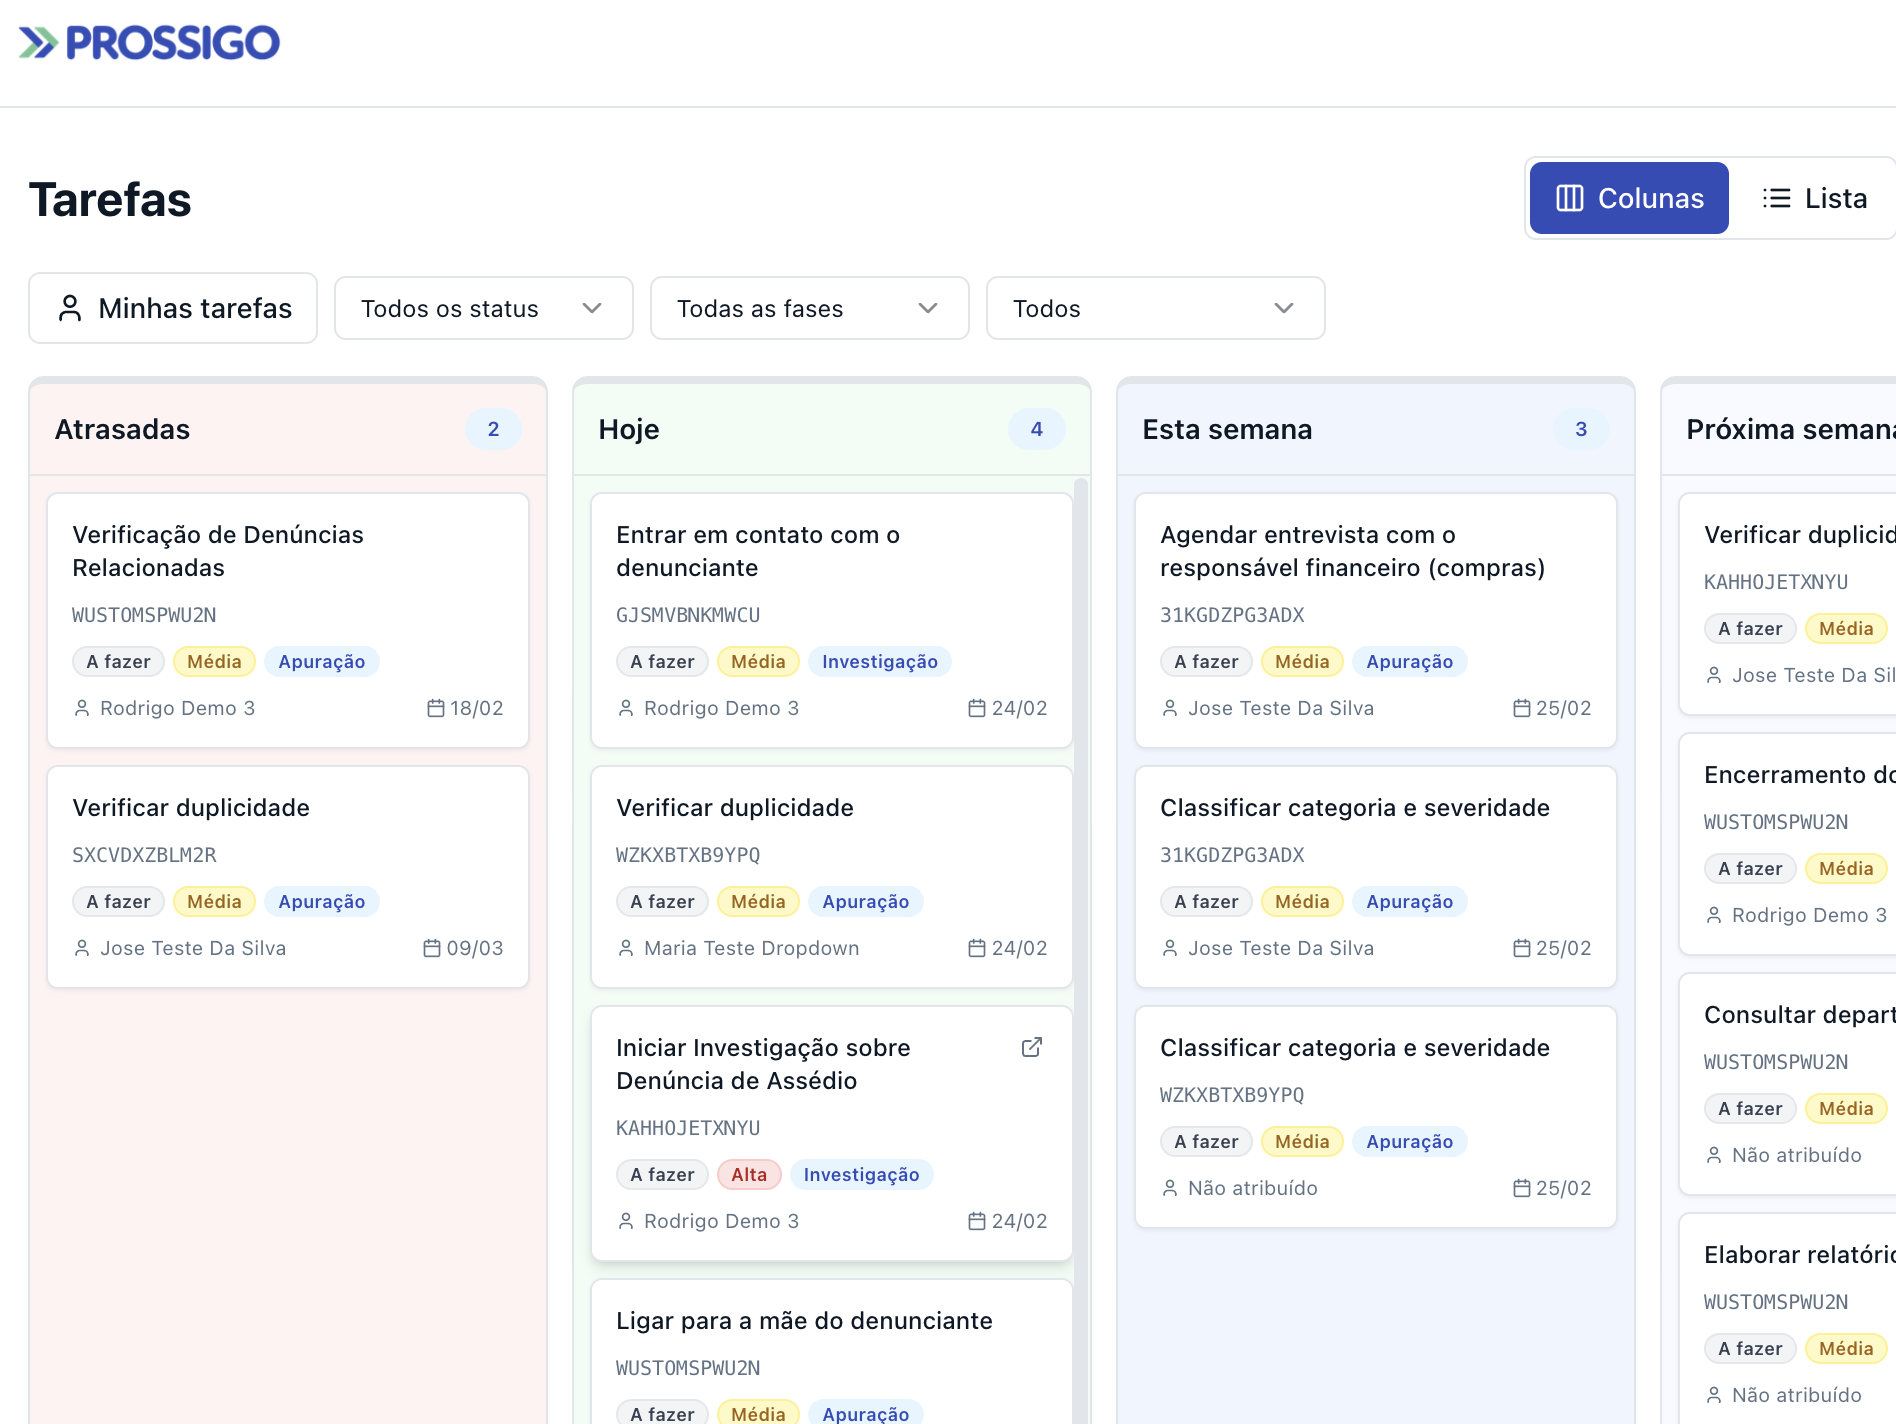Click calendar icon on Iniciar Investigação card
The image size is (1896, 1424).
tap(977, 1221)
